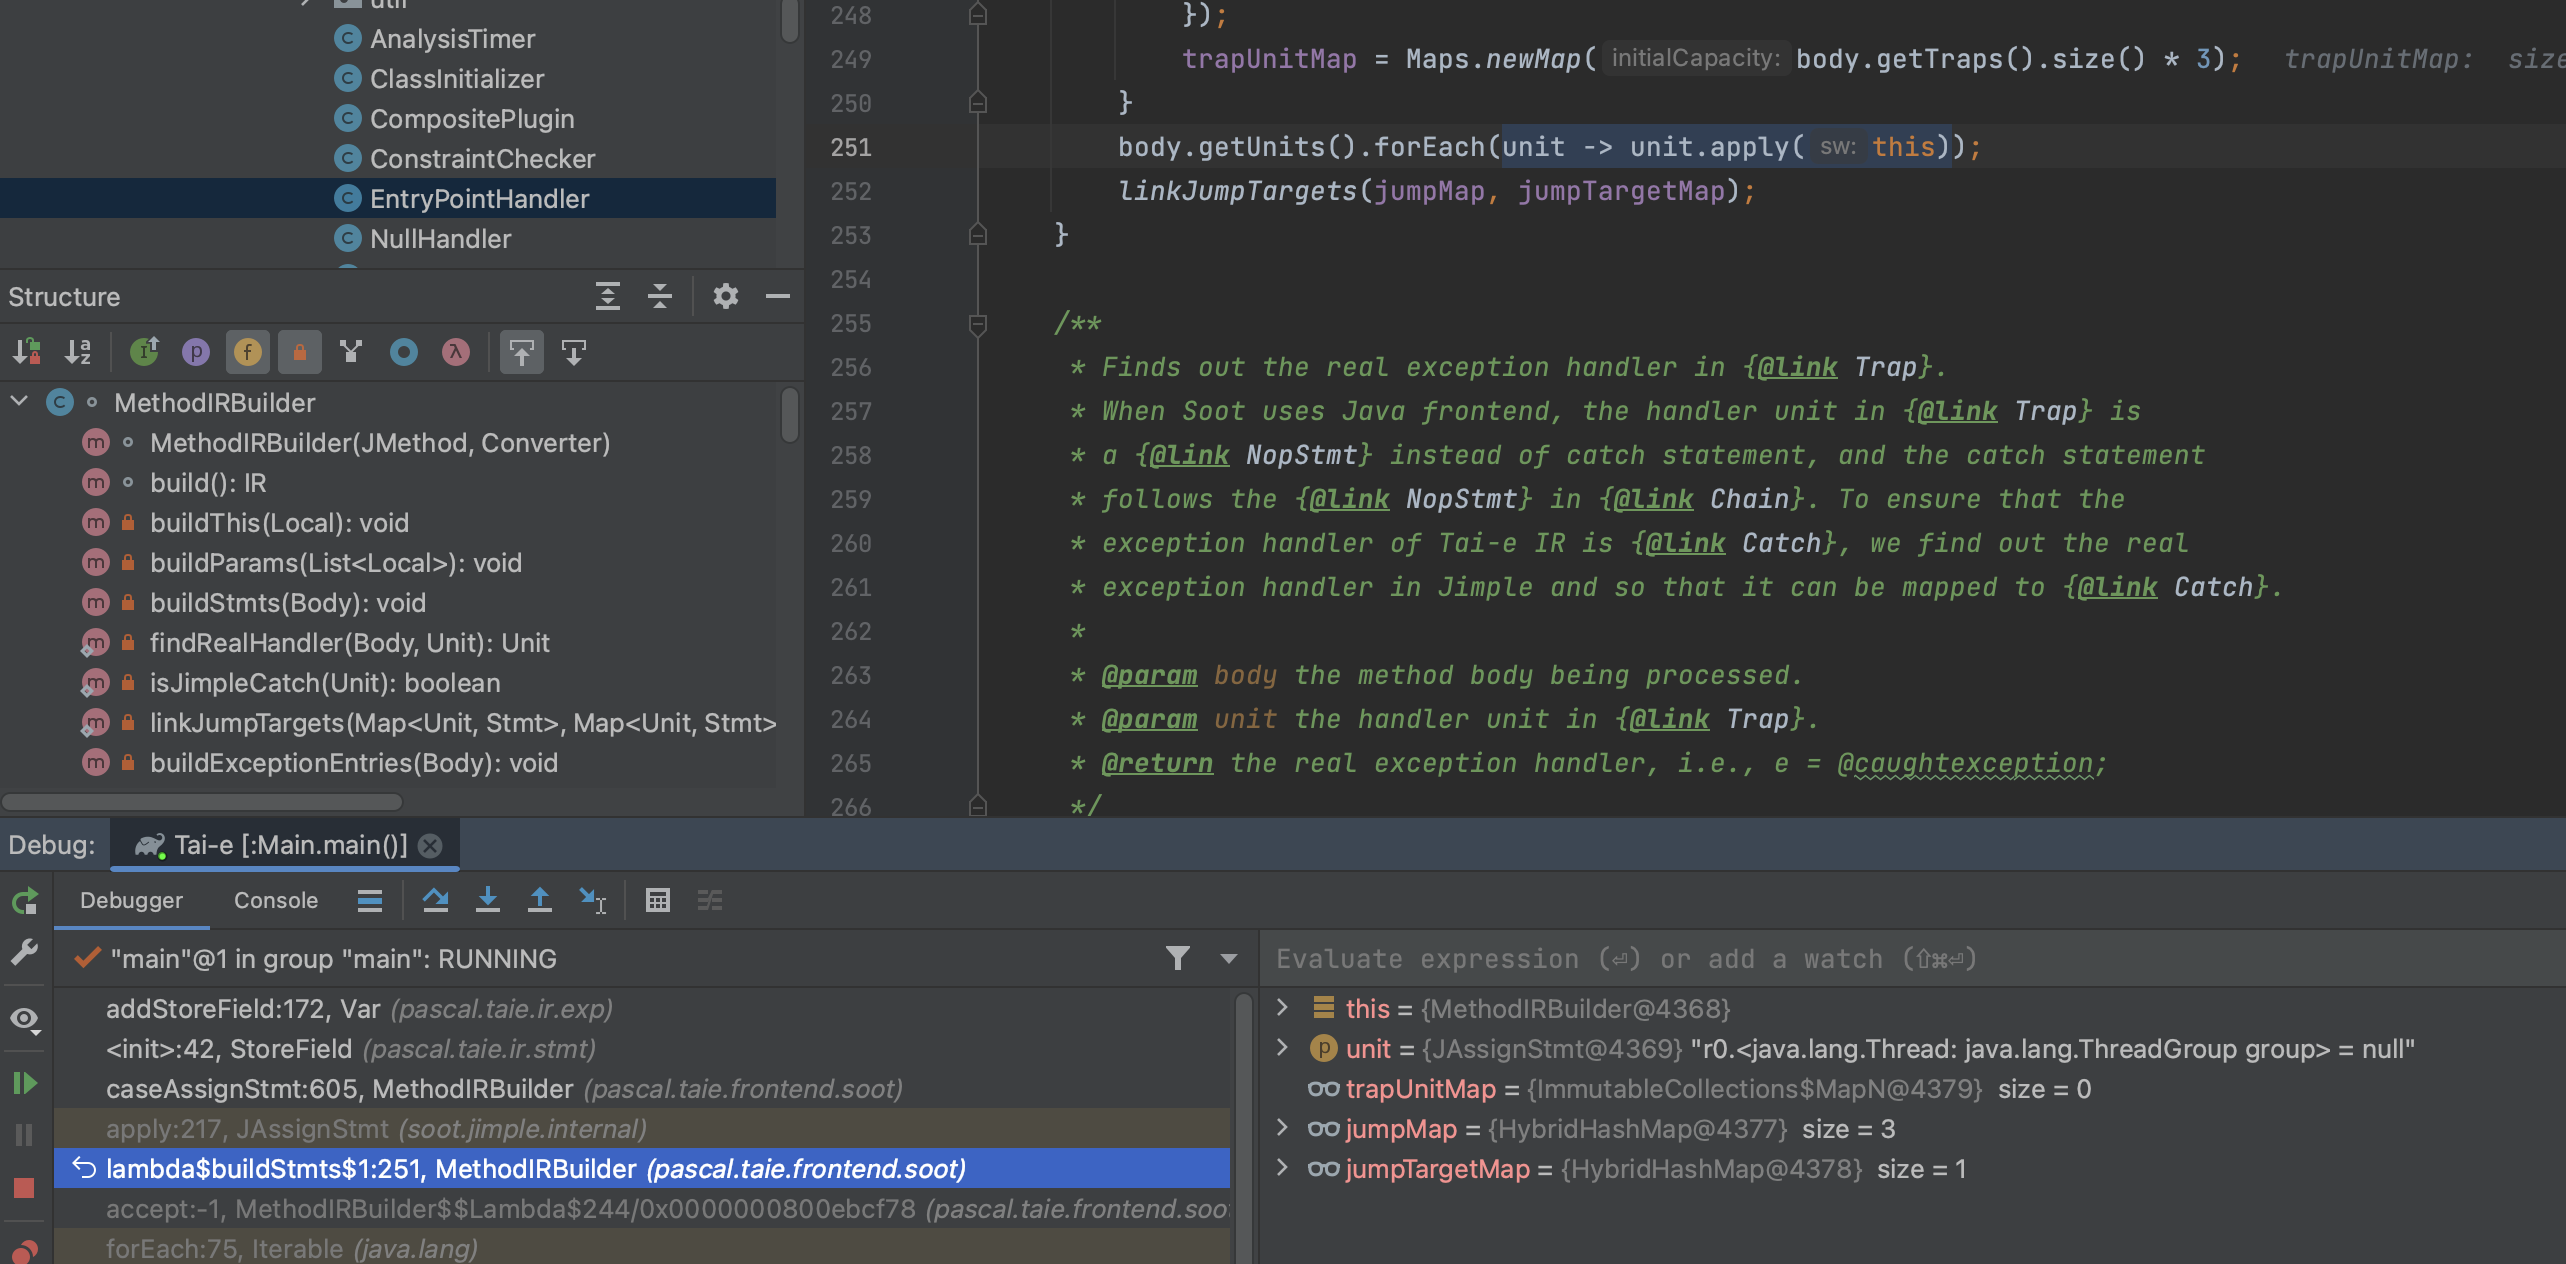This screenshot has height=1264, width=2566.
Task: Click View Breakpoints eye icon in debug sidebar
Action: [25, 1019]
